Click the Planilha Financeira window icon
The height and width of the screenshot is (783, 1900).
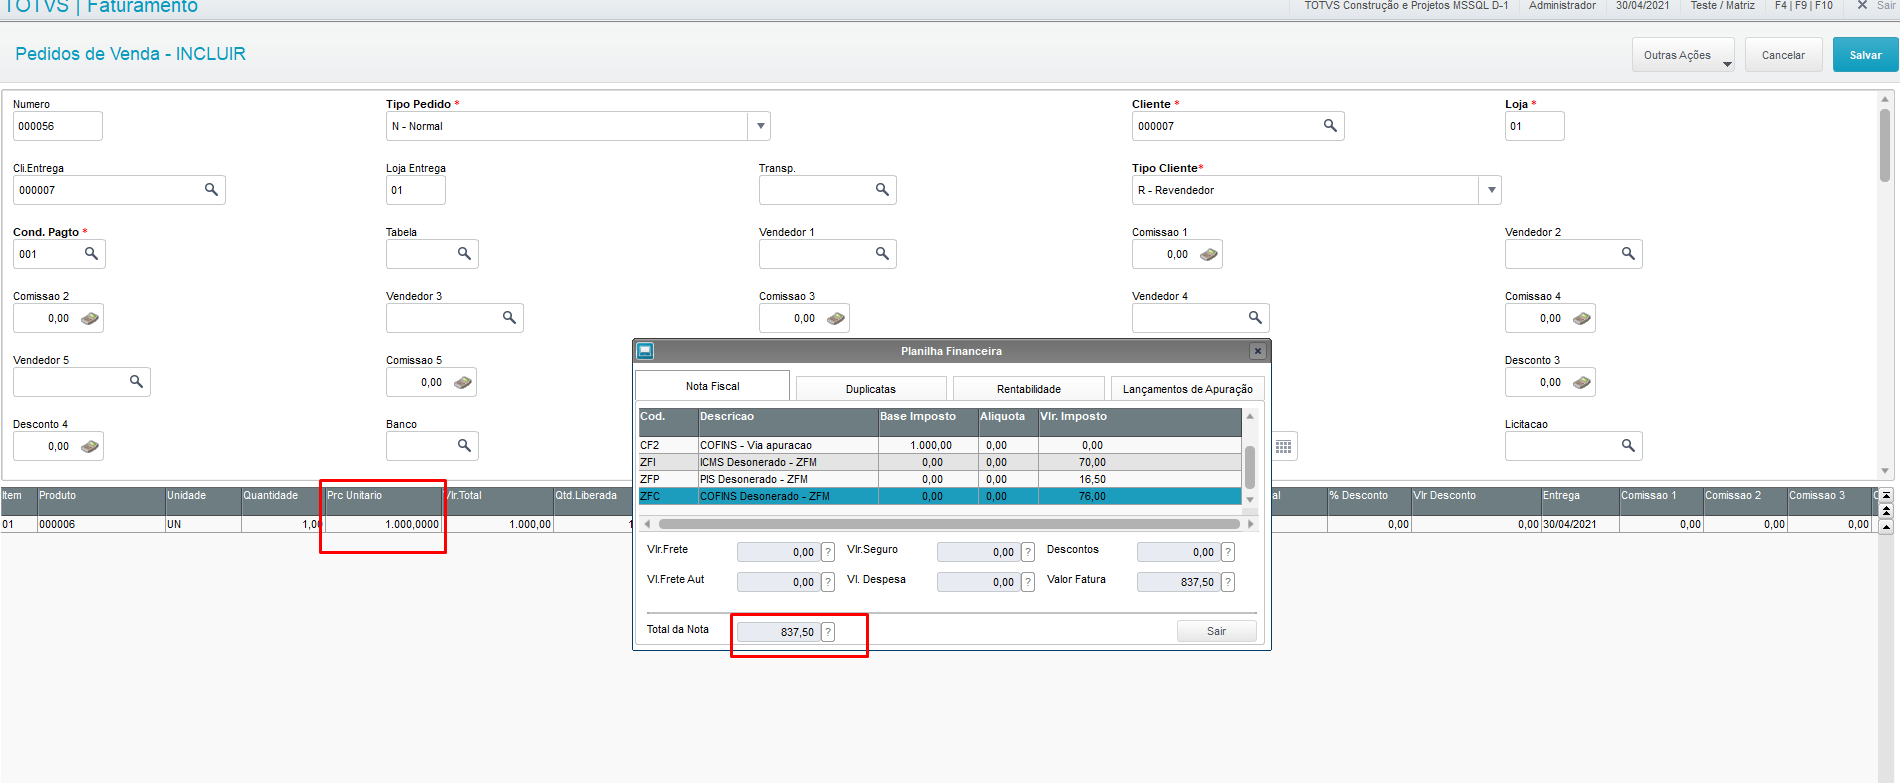pyautogui.click(x=645, y=351)
